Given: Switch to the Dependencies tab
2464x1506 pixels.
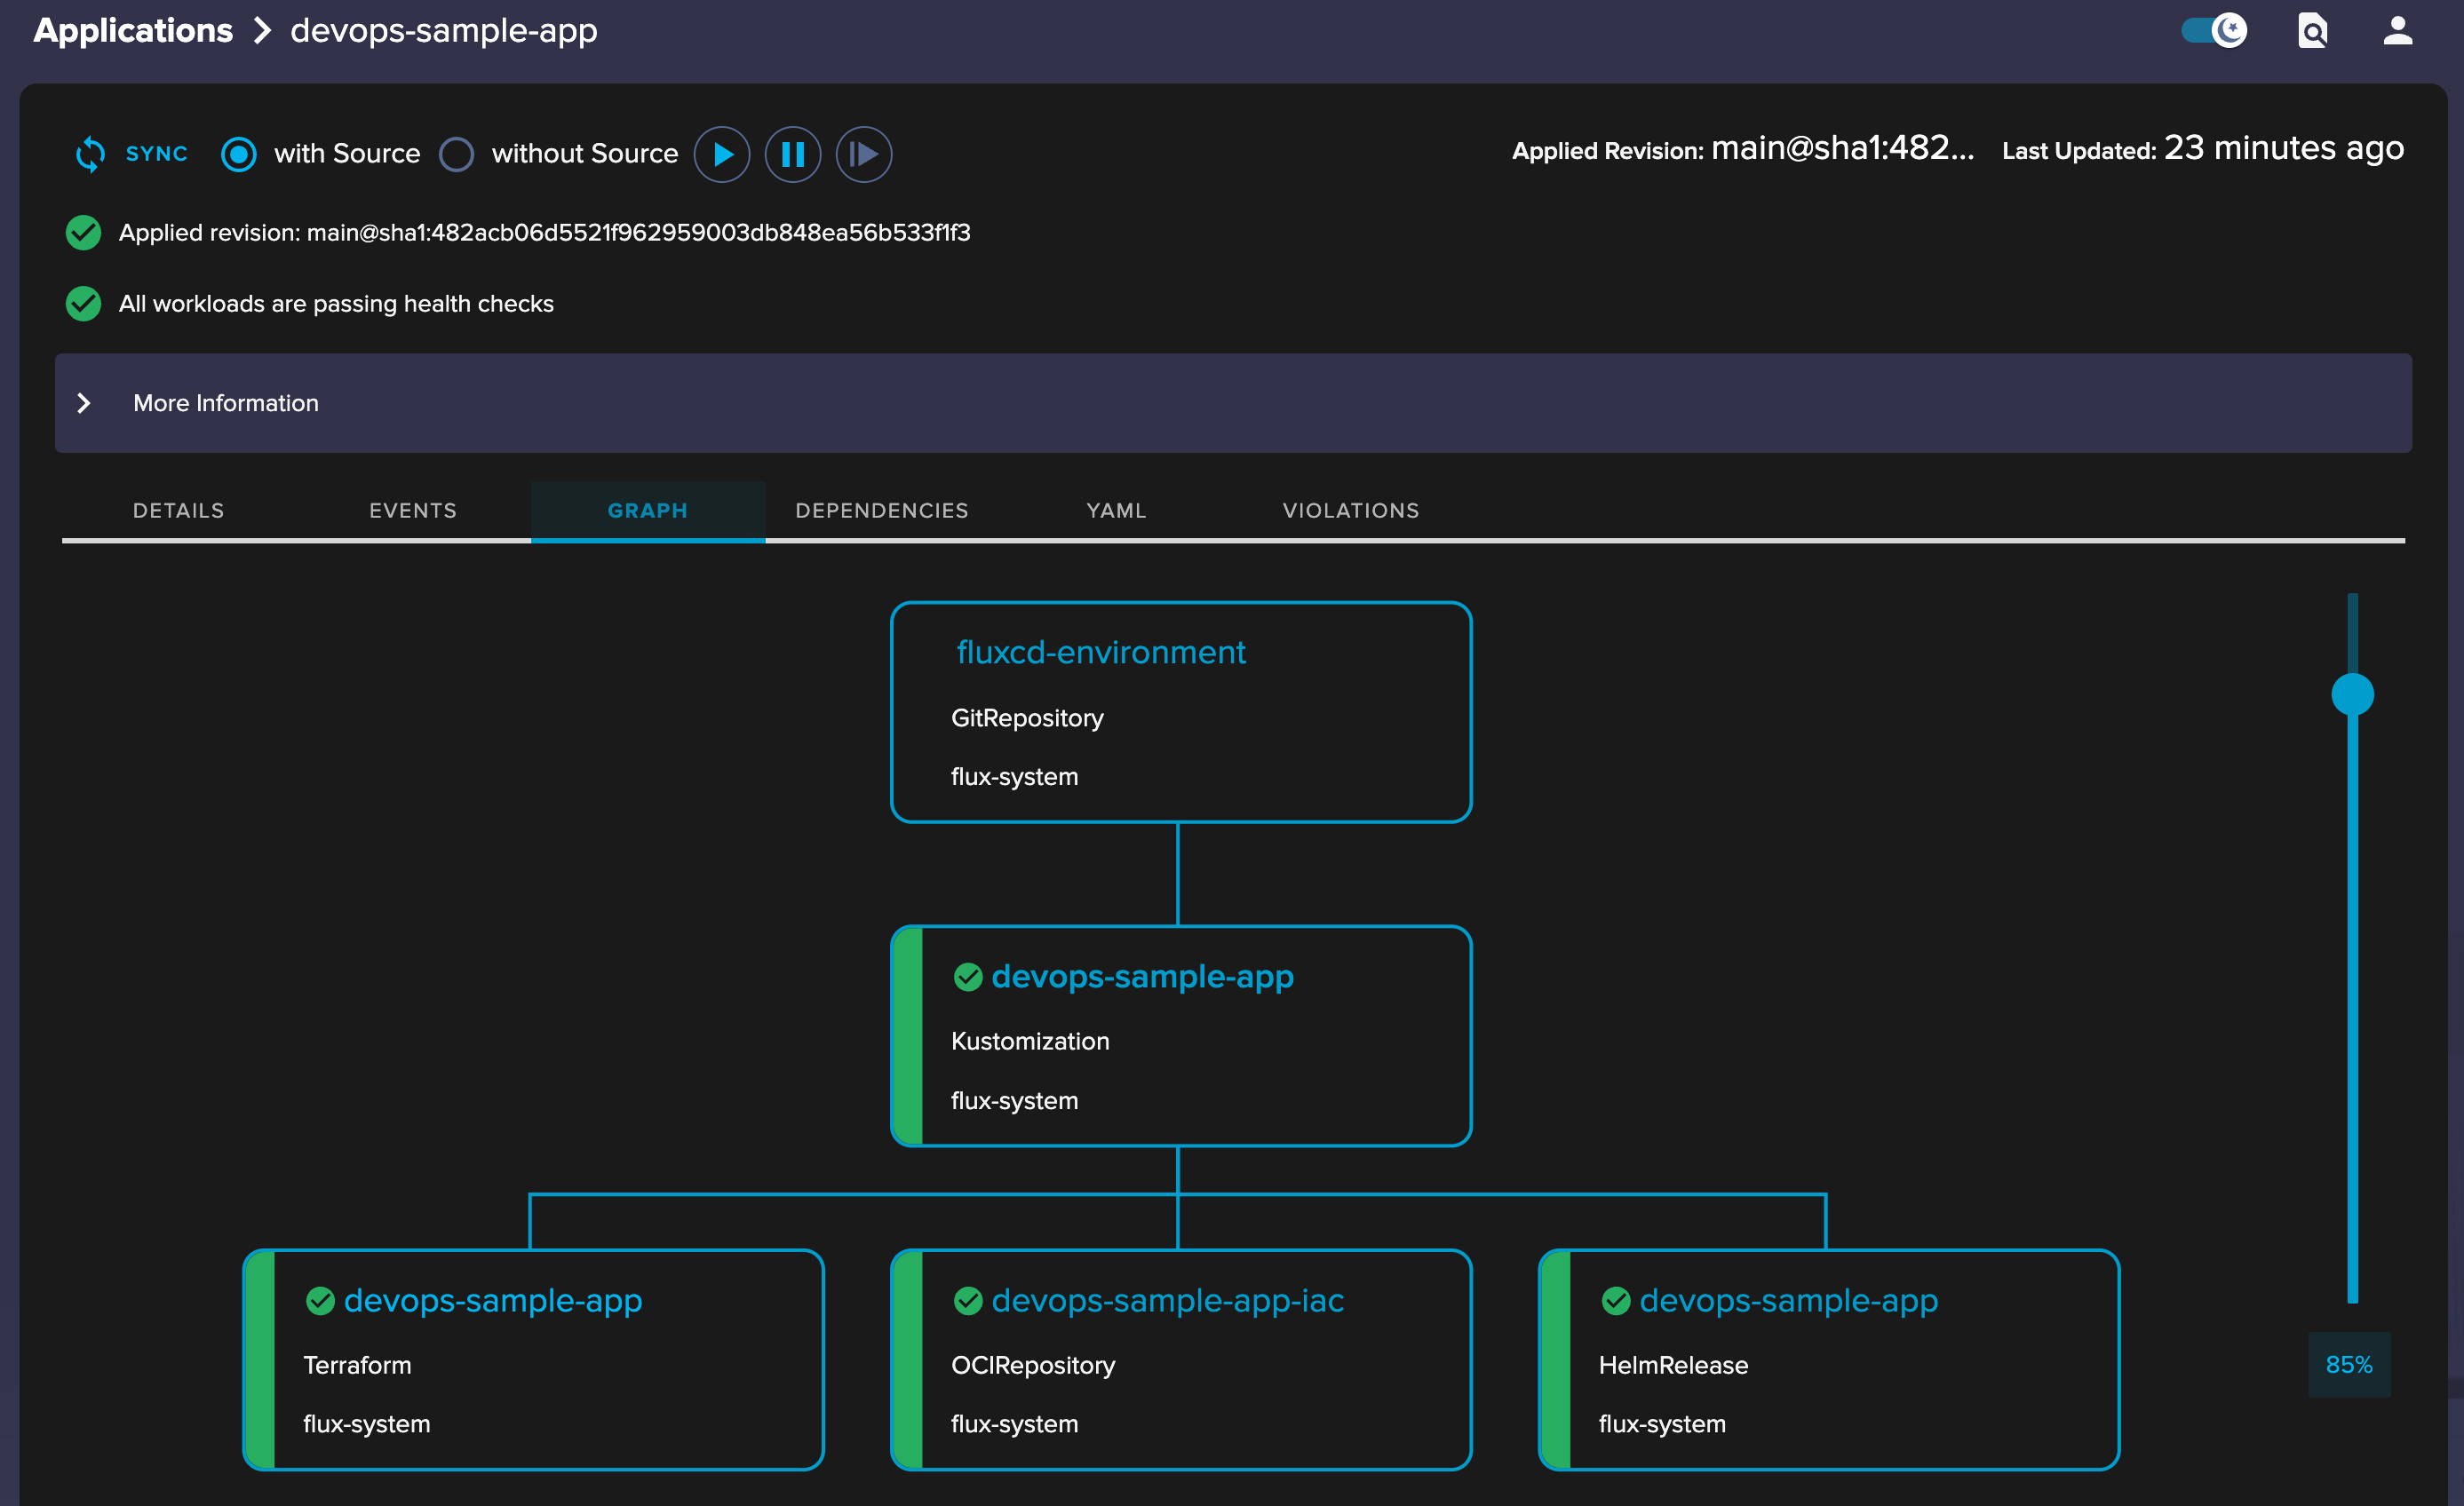Looking at the screenshot, I should point(881,510).
